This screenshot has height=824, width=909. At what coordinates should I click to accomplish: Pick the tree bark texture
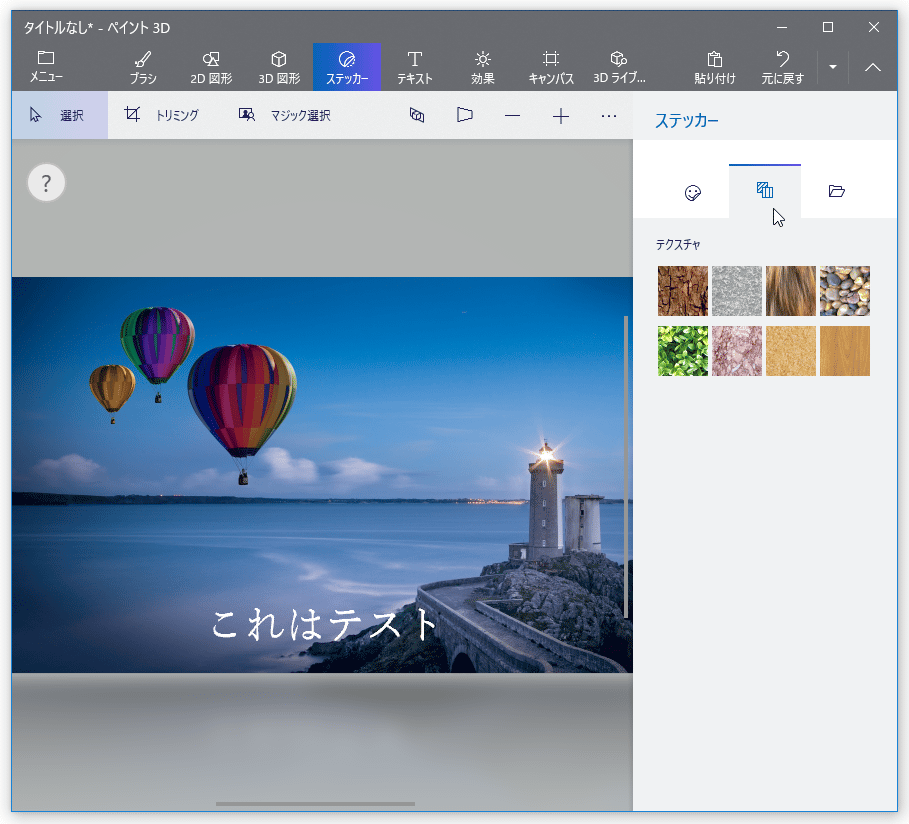tap(683, 291)
